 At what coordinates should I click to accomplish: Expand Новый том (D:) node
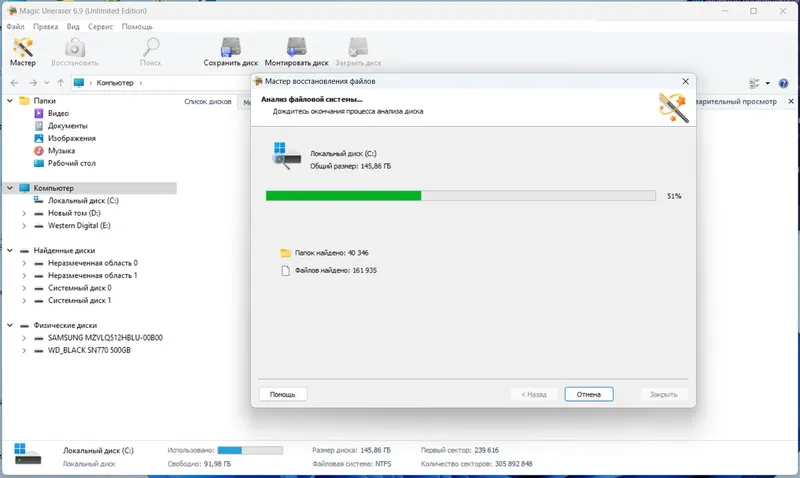tap(24, 213)
